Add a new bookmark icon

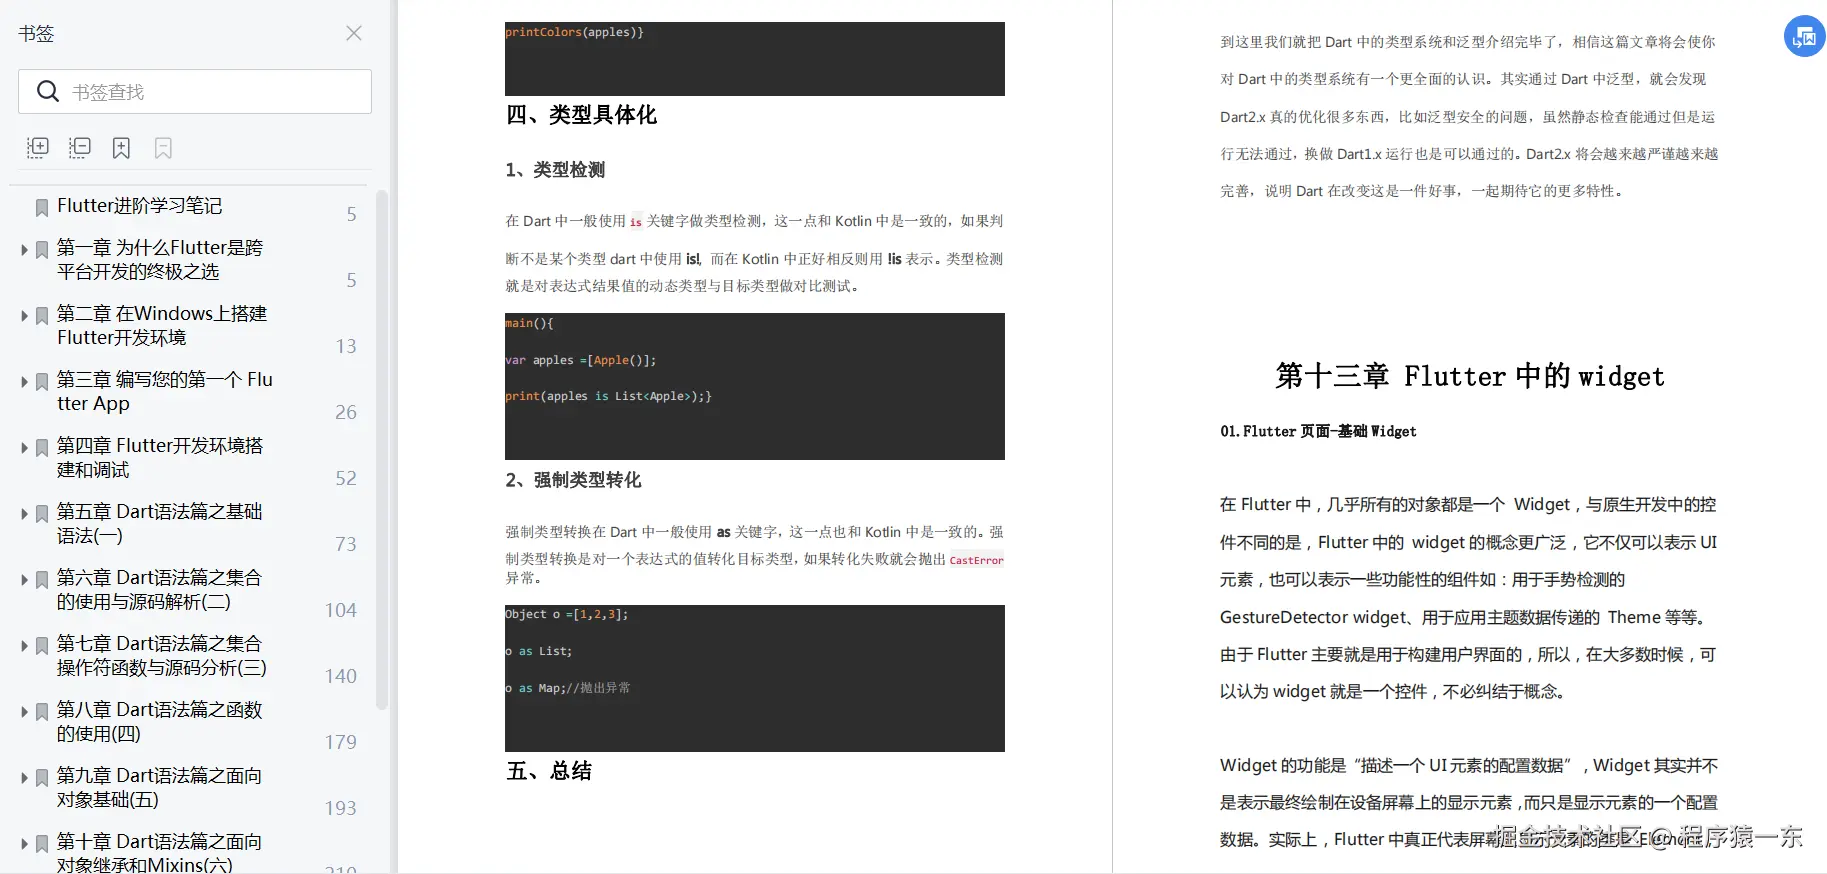pos(121,148)
